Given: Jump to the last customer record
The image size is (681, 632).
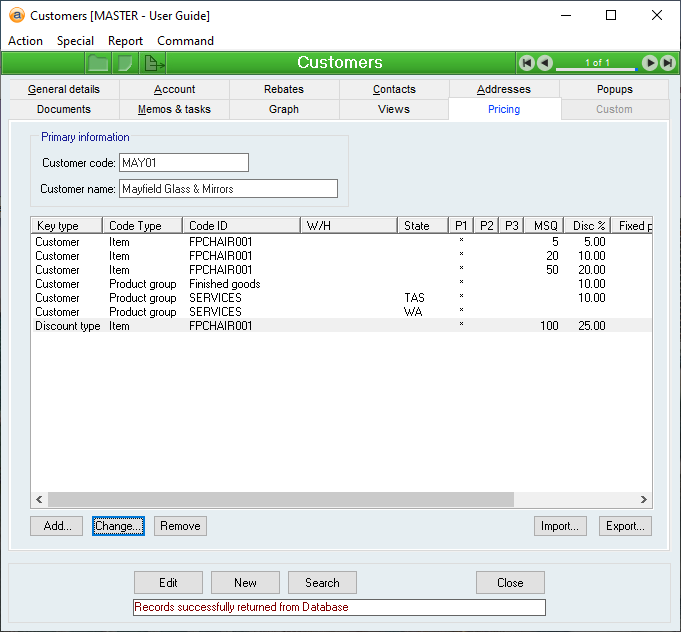Looking at the screenshot, I should (667, 63).
